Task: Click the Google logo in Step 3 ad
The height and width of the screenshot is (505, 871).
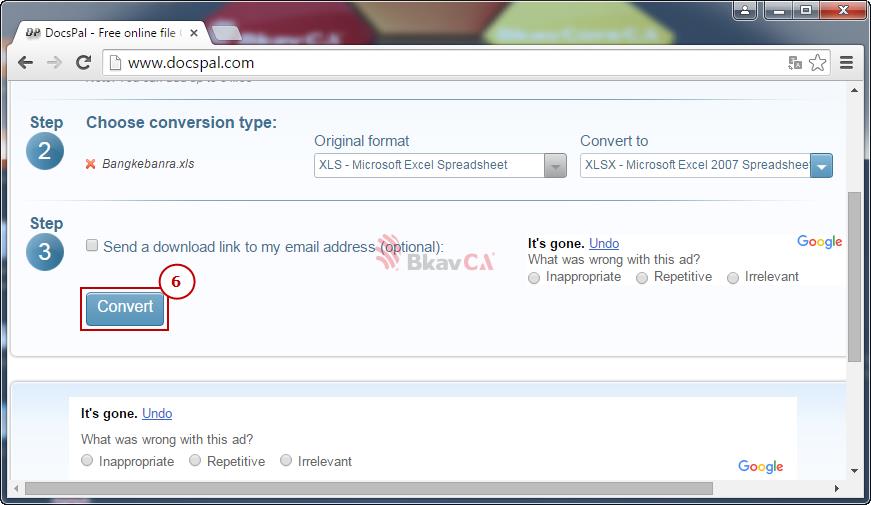Action: click(x=819, y=242)
